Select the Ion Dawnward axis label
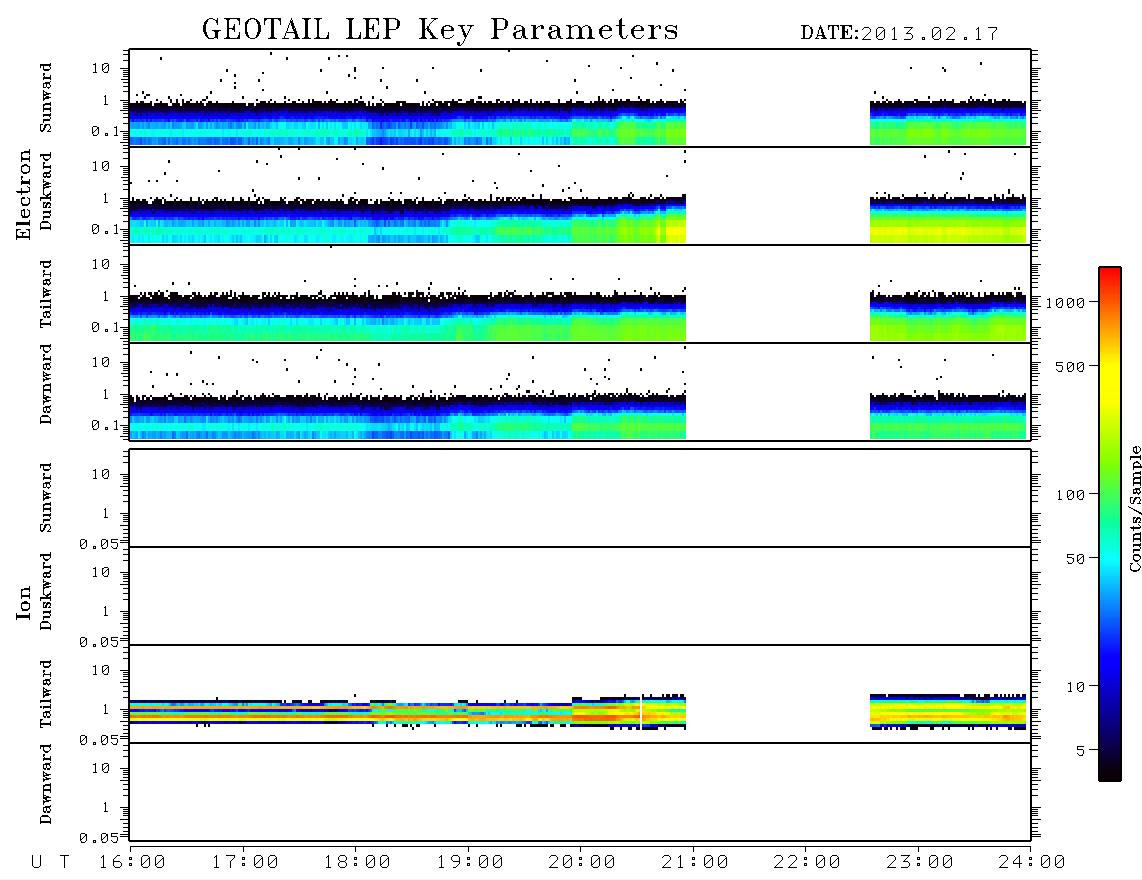The width and height of the screenshot is (1142, 880). 46,784
